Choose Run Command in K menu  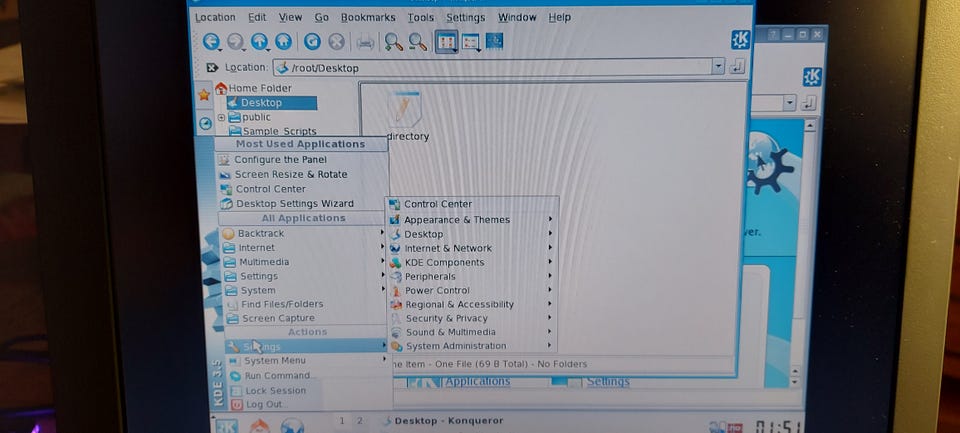[308, 376]
